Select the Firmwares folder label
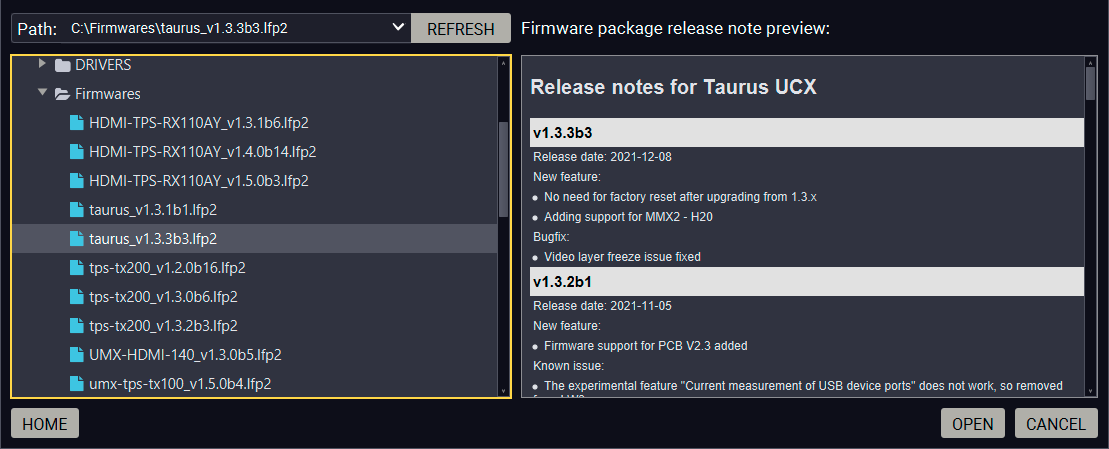The height and width of the screenshot is (449, 1109). coord(108,94)
